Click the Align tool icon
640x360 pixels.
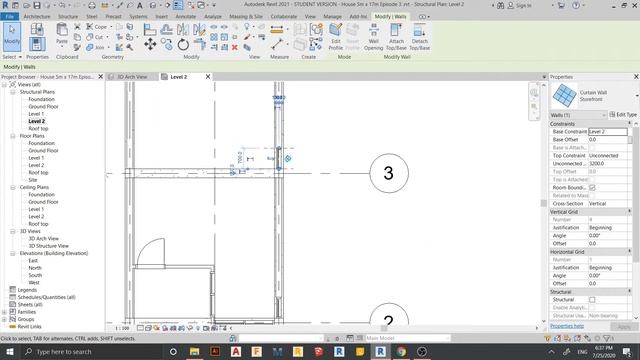tap(150, 29)
